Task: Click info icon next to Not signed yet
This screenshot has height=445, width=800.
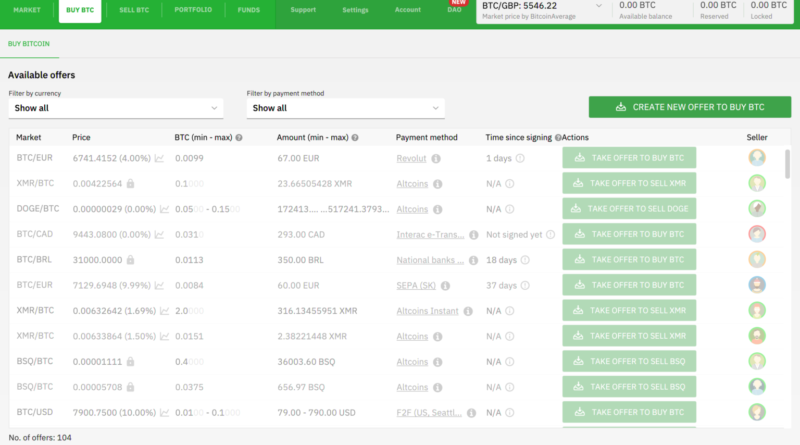Action: [x=551, y=235]
